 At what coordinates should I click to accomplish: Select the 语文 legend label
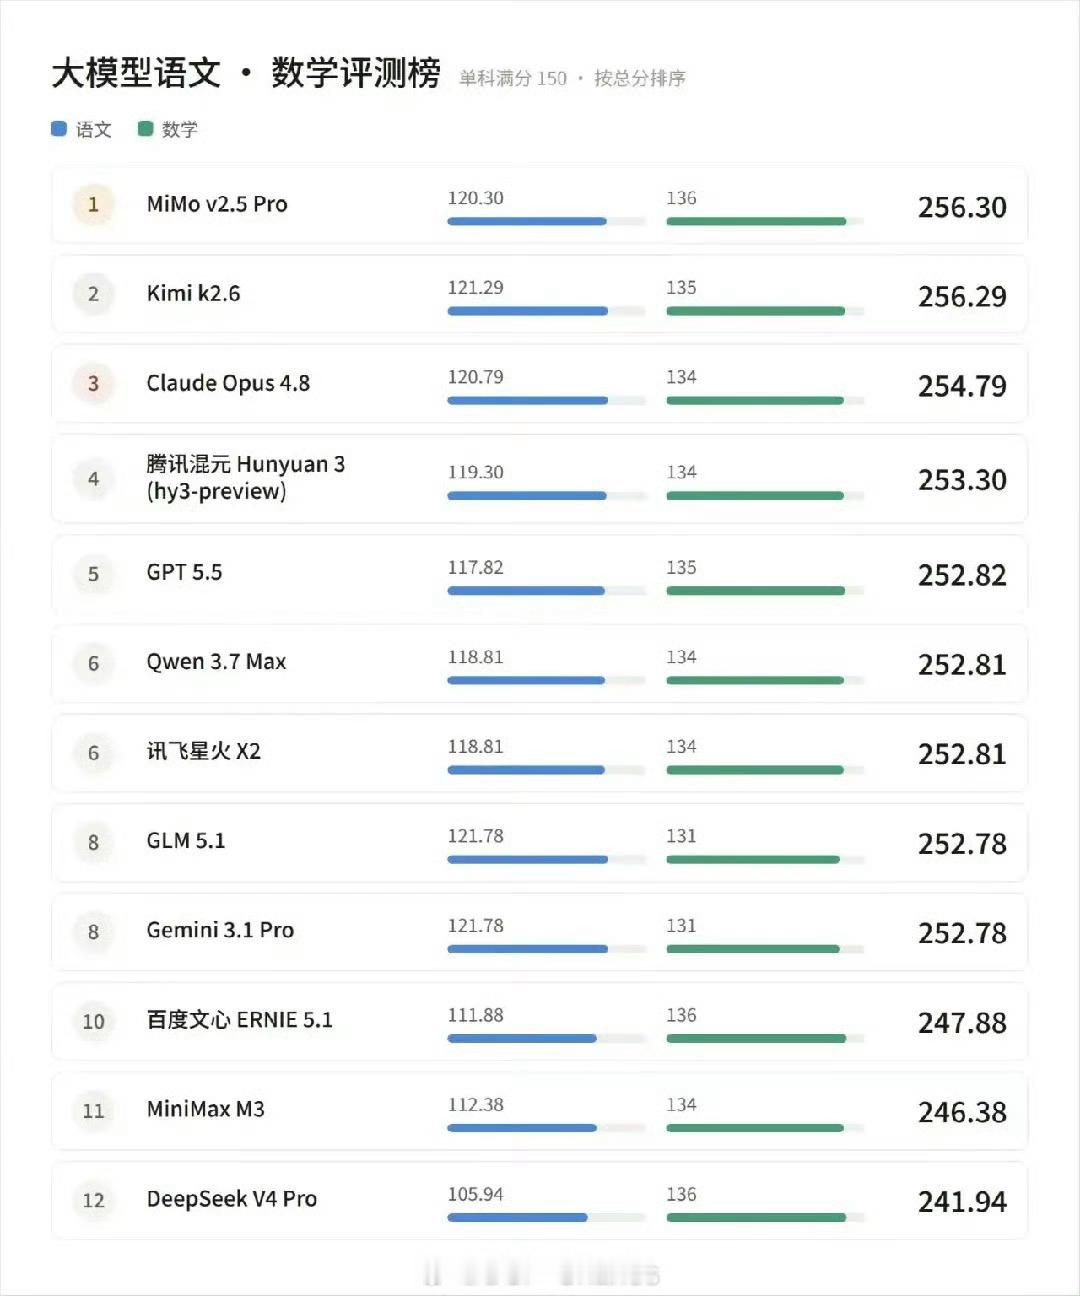point(94,130)
